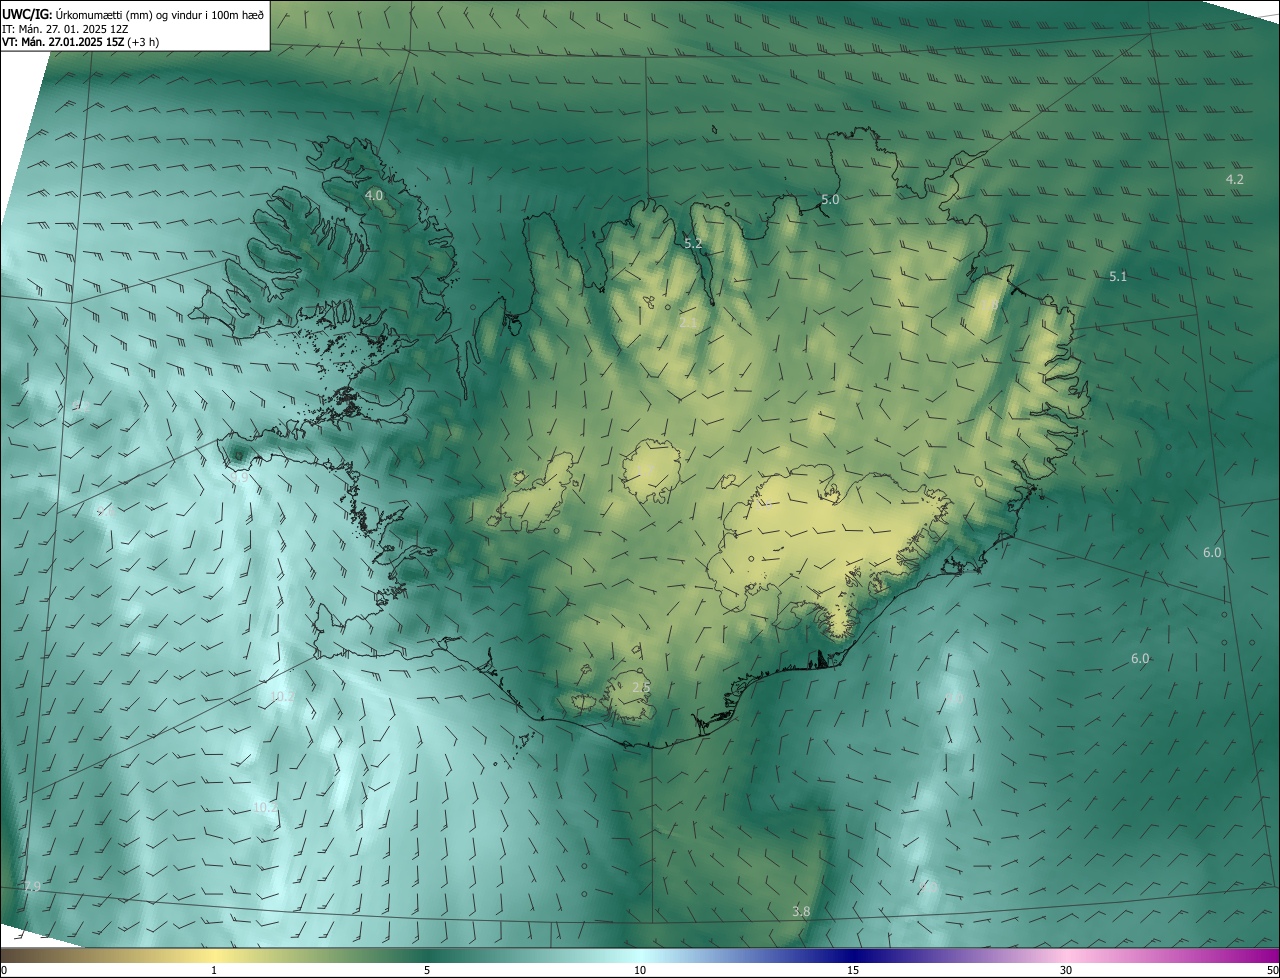Screen dimensions: 1280x978
Task: Click the '15' tick on the color scale
Action: point(853,970)
